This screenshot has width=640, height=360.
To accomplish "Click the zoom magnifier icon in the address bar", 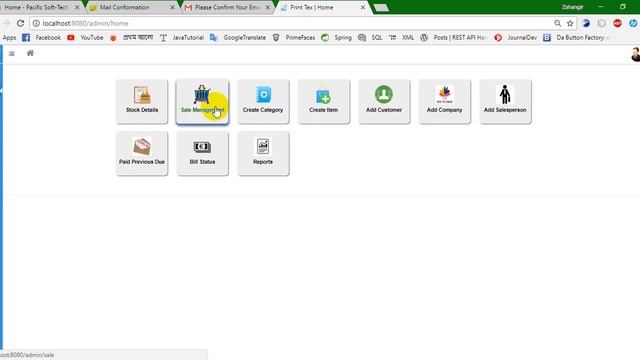I will pyautogui.click(x=558, y=23).
